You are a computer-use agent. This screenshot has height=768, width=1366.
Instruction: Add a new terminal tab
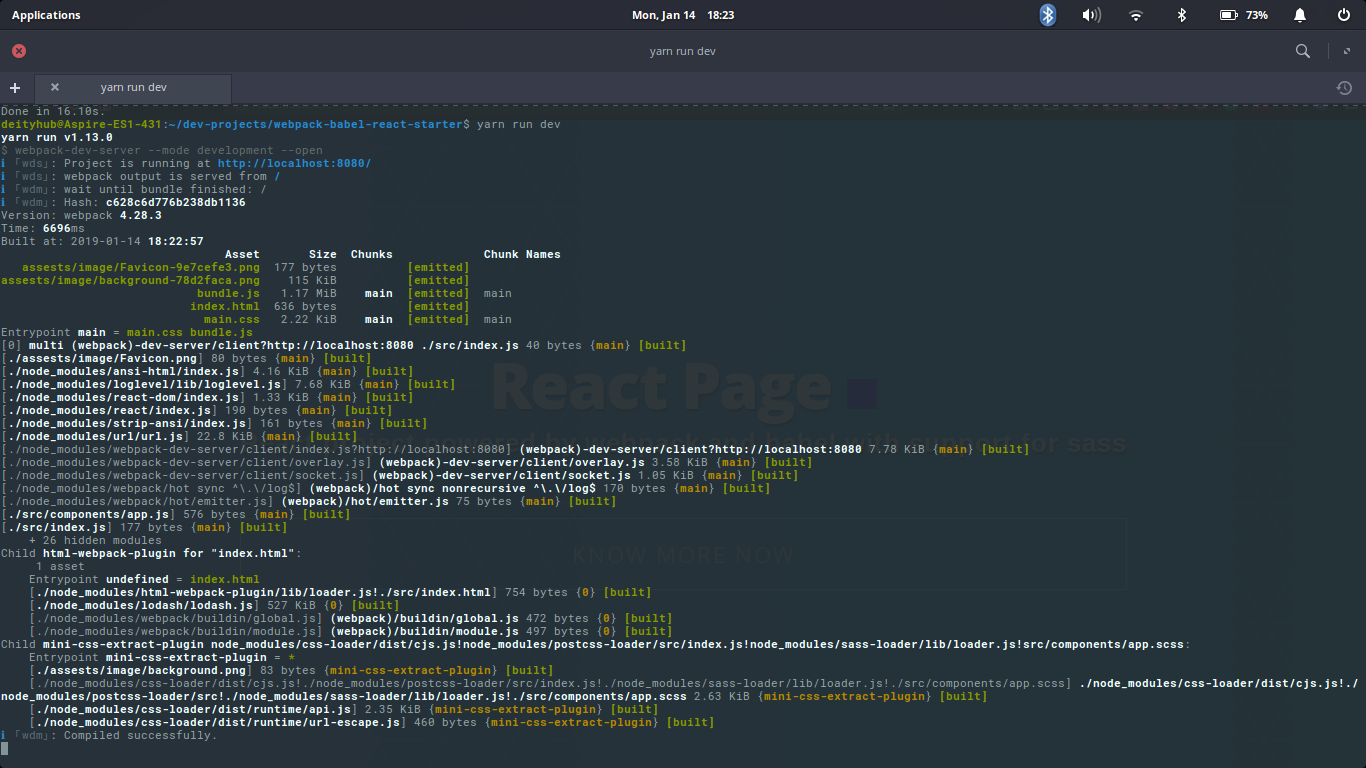point(15,88)
